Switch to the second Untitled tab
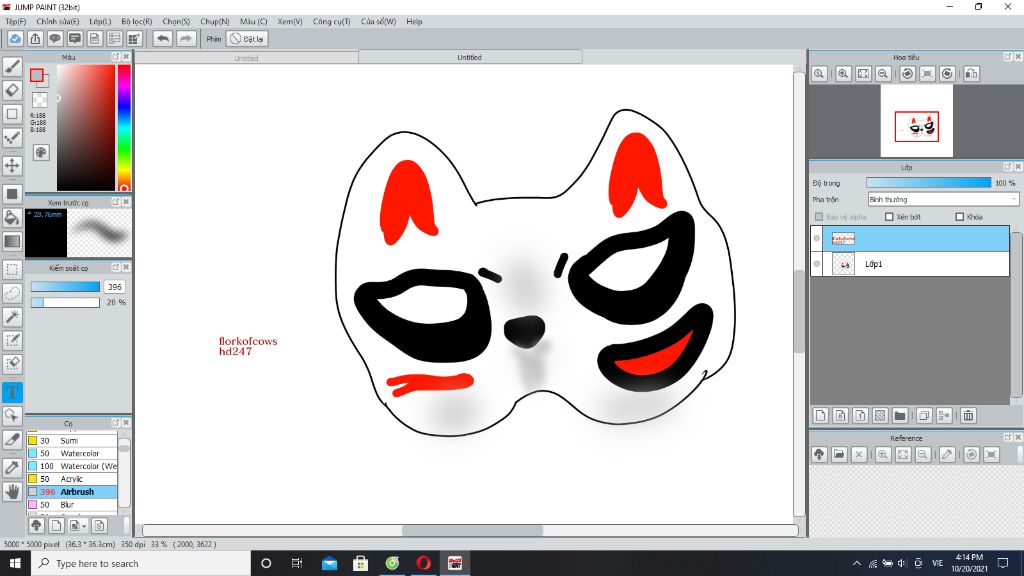The image size is (1024, 576). (470, 57)
